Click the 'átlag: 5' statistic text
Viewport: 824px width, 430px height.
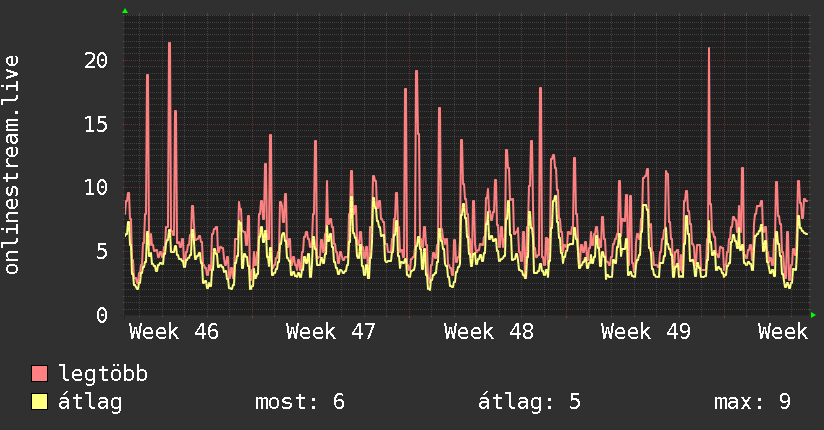[x=529, y=402]
